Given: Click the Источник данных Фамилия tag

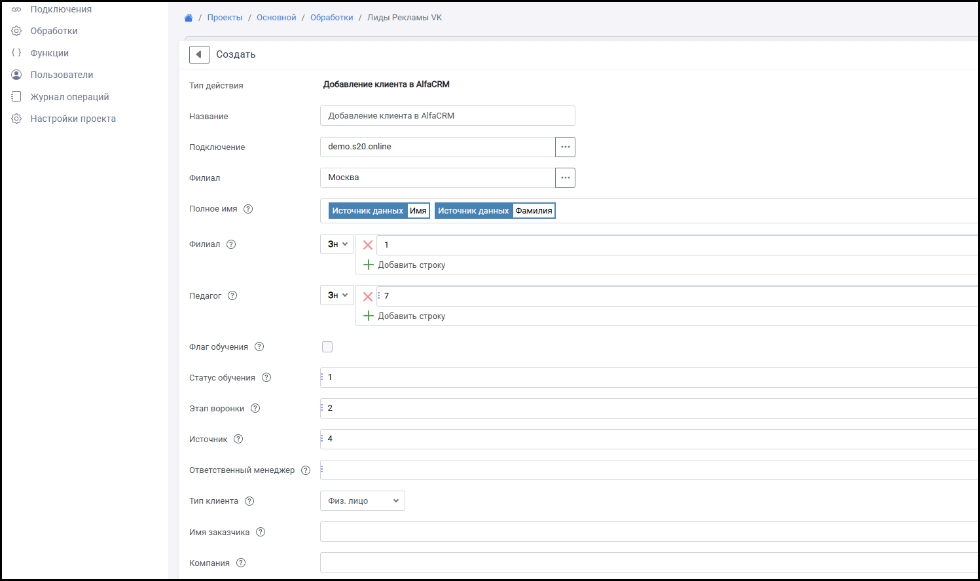Looking at the screenshot, I should coord(495,211).
